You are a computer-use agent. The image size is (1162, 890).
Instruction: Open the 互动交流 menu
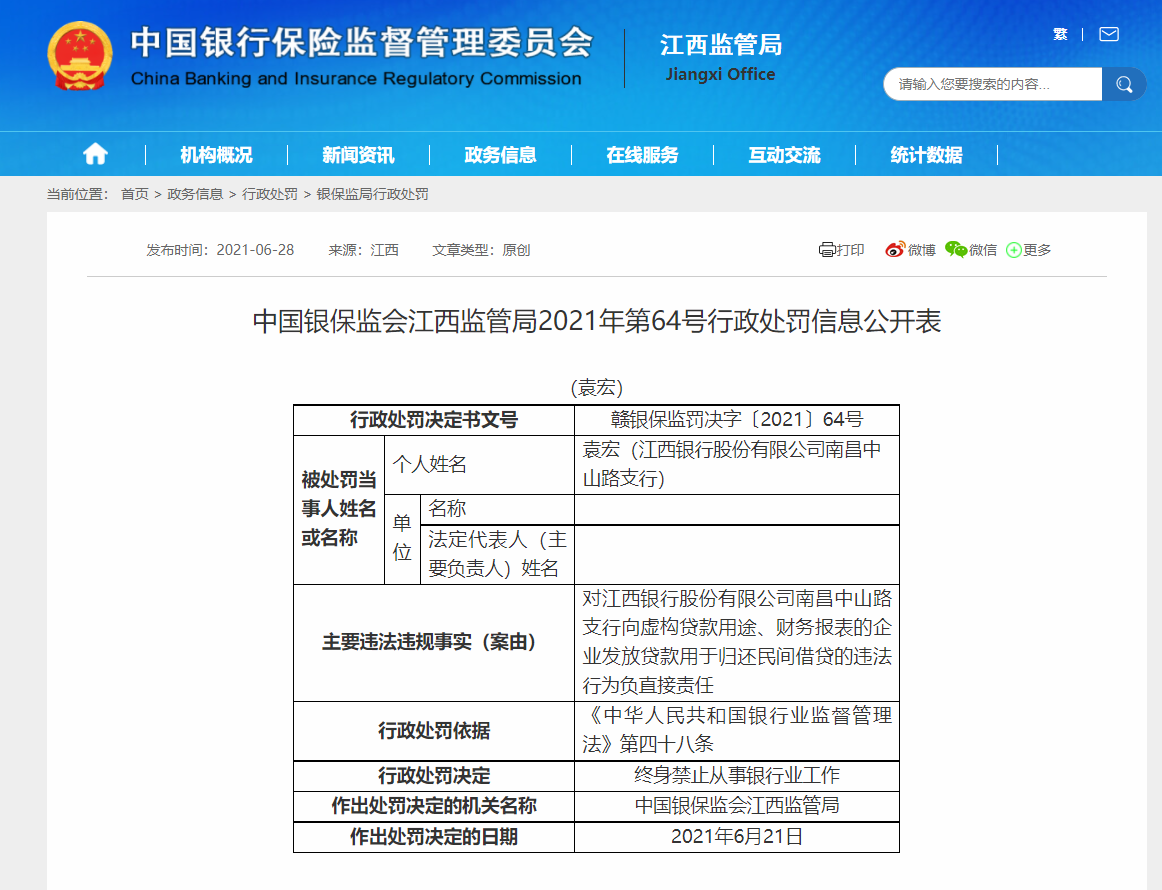[784, 155]
